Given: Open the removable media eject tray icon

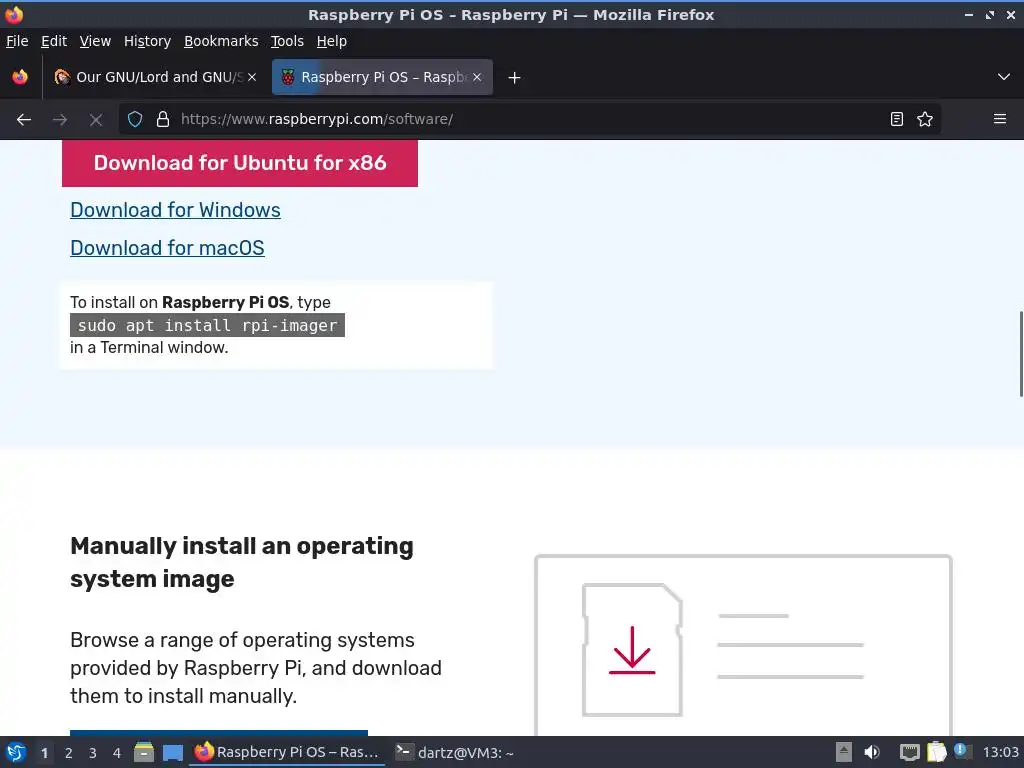Looking at the screenshot, I should click(844, 752).
